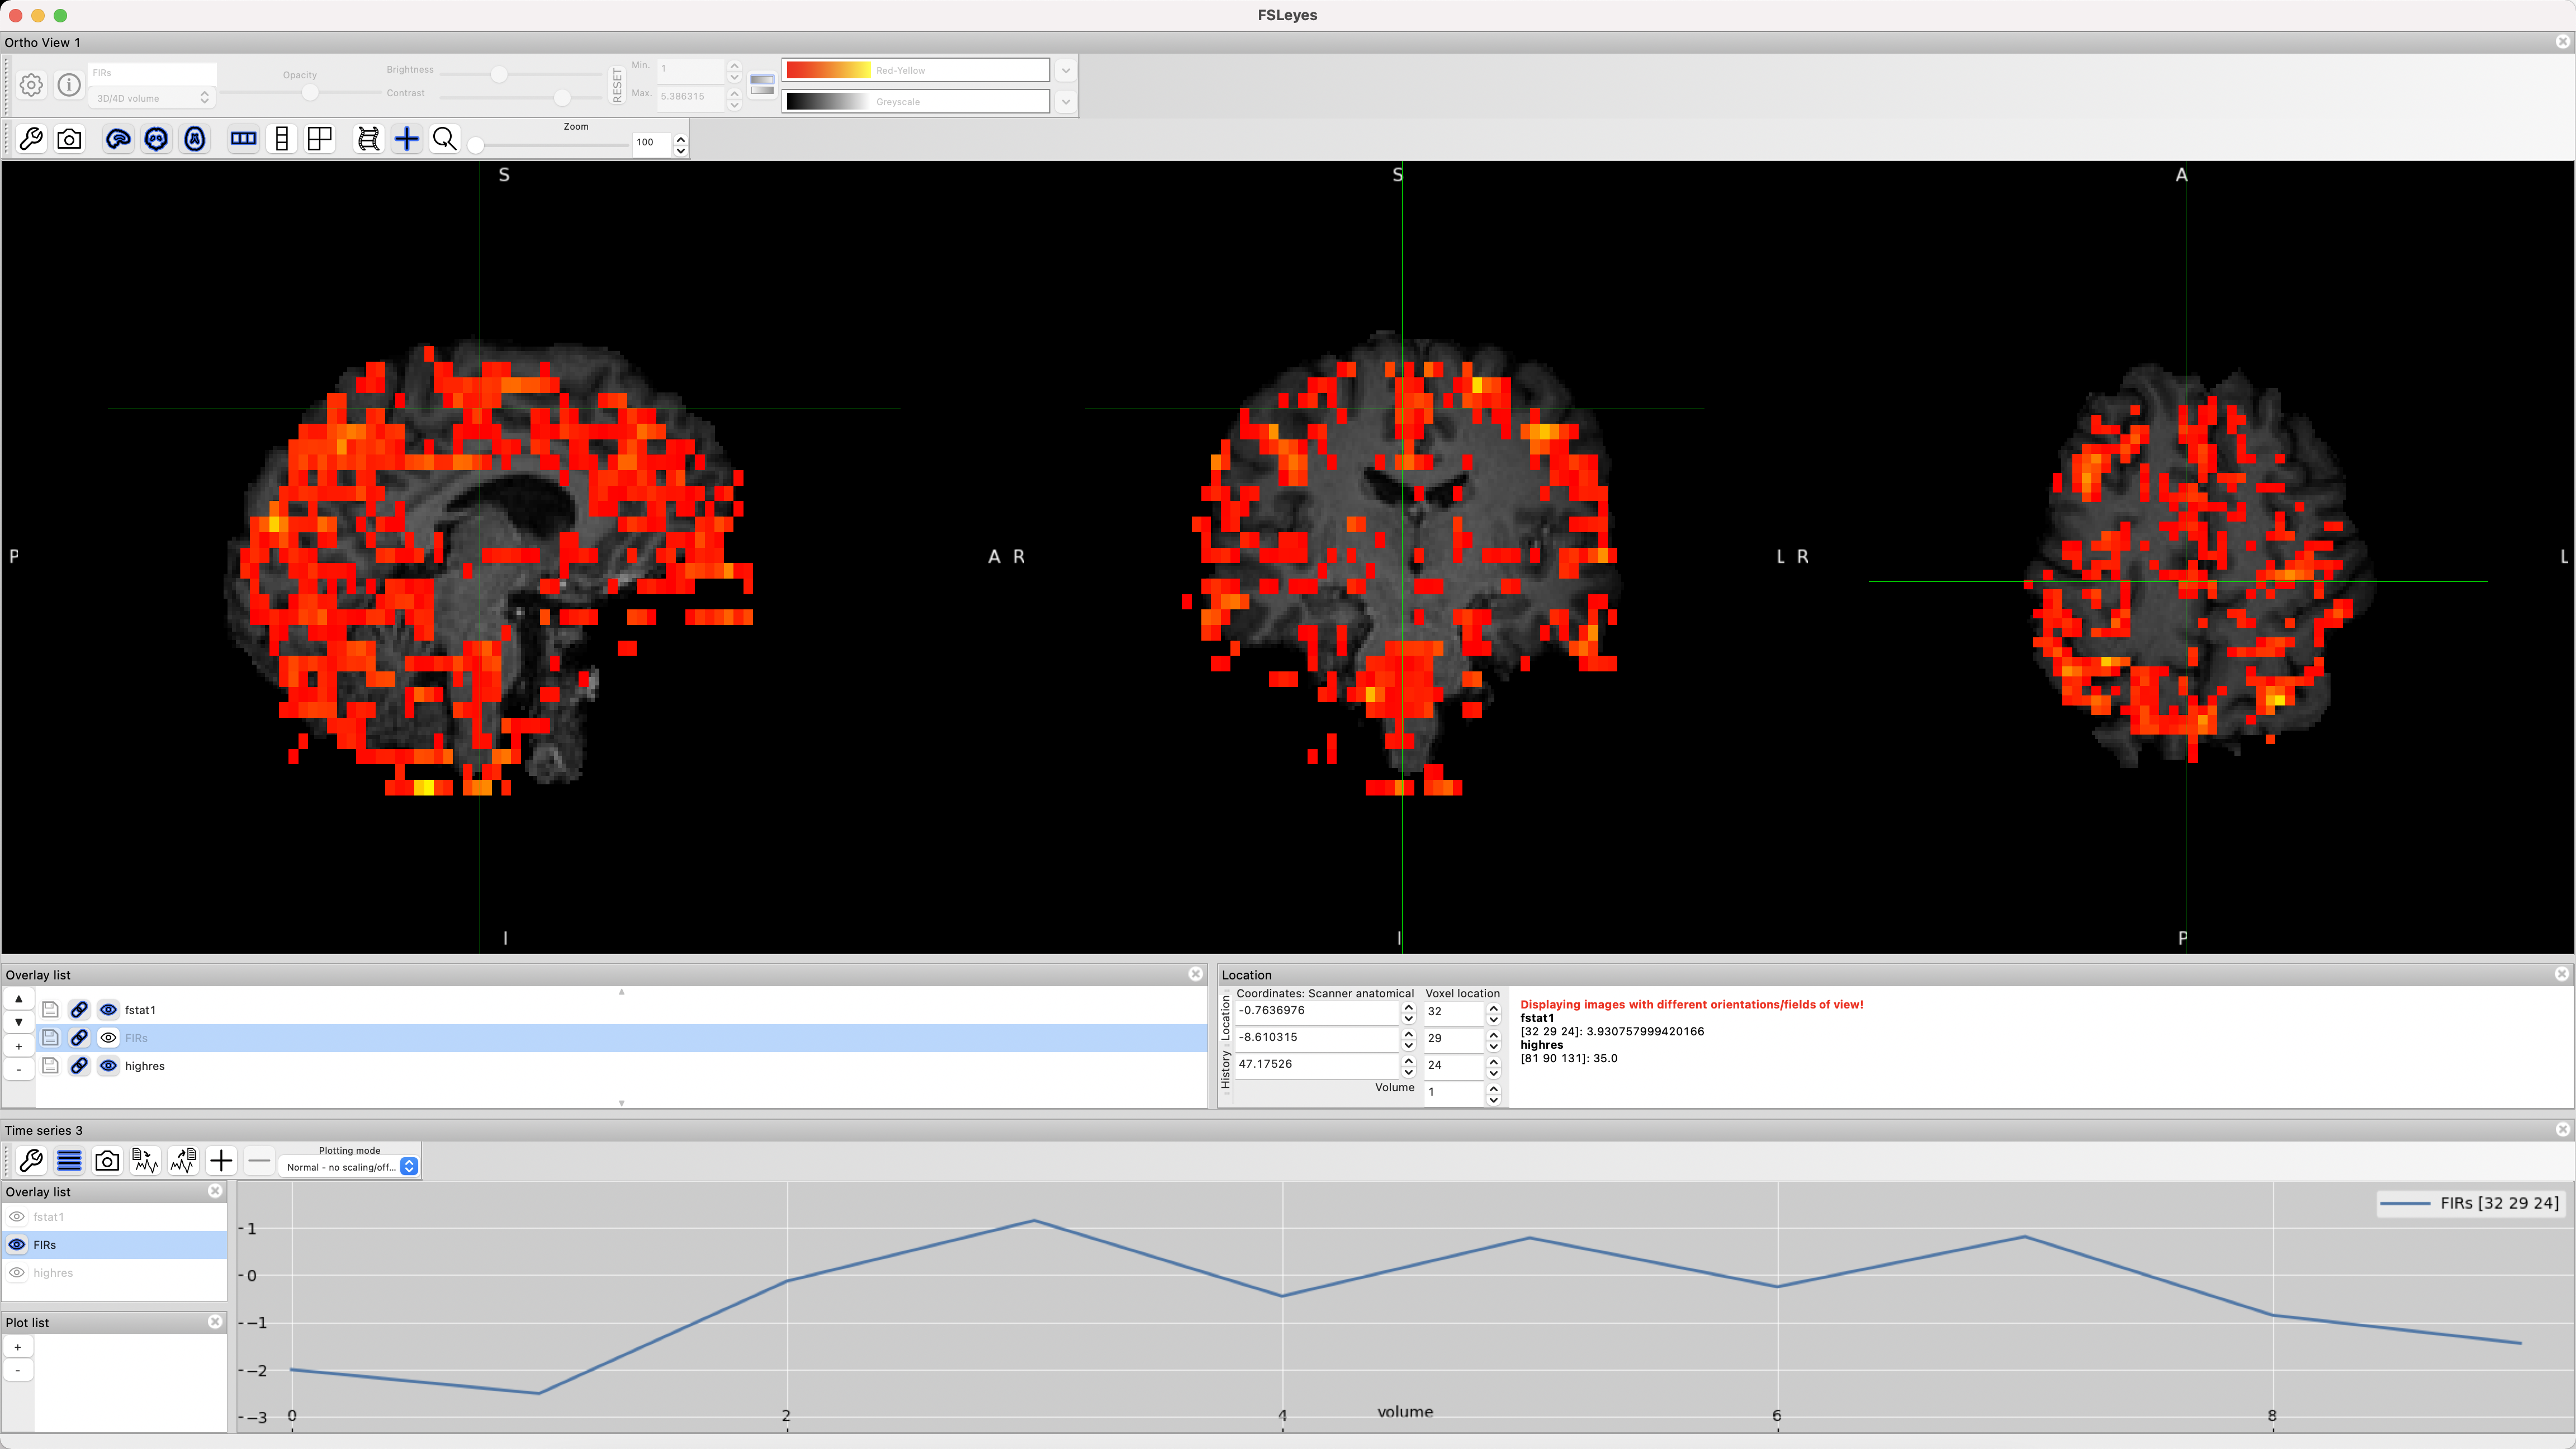Toggle link icon for fstat1 overlay
This screenshot has width=2576, height=1449.
79,1010
